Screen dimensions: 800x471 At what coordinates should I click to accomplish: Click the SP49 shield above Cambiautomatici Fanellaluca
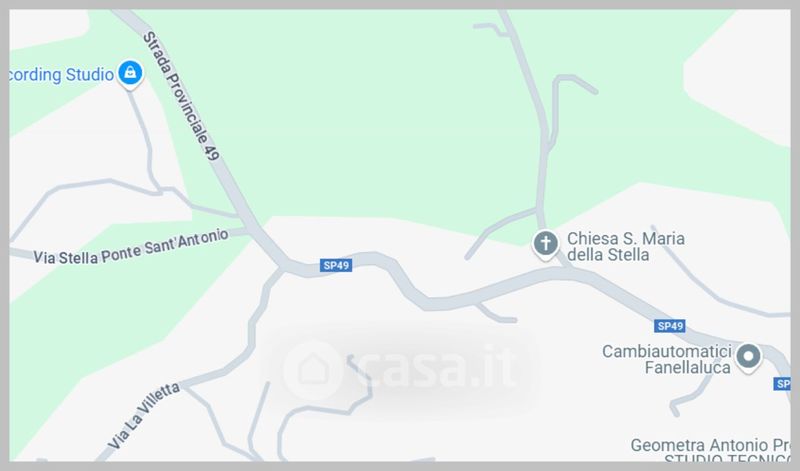pyautogui.click(x=670, y=326)
